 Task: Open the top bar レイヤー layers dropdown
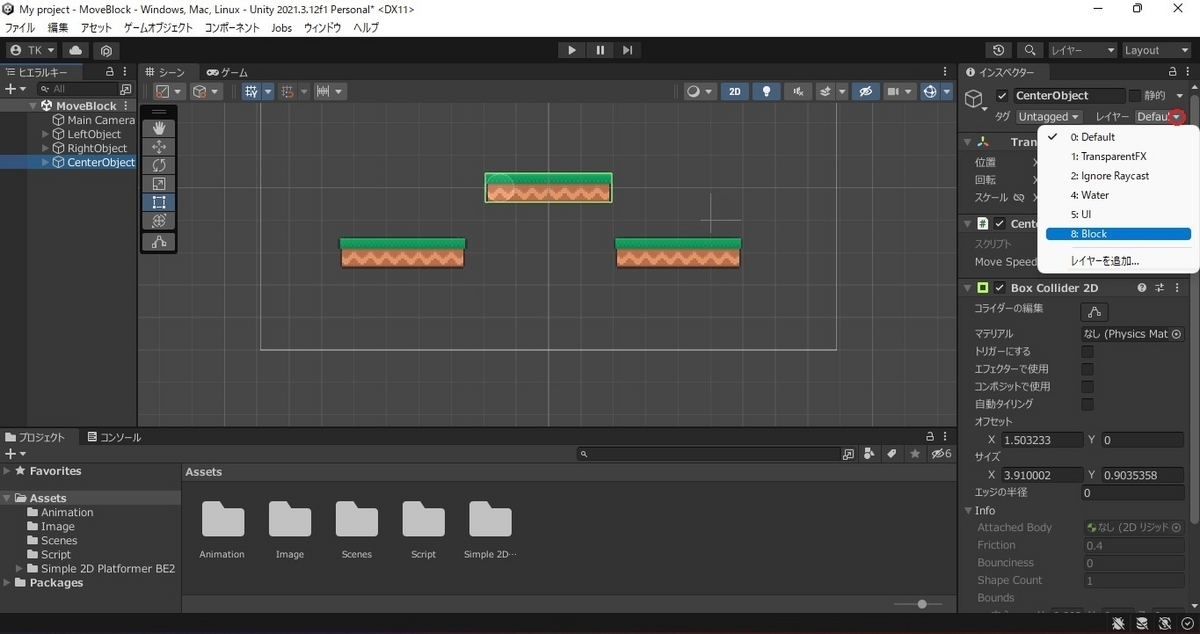point(1082,50)
